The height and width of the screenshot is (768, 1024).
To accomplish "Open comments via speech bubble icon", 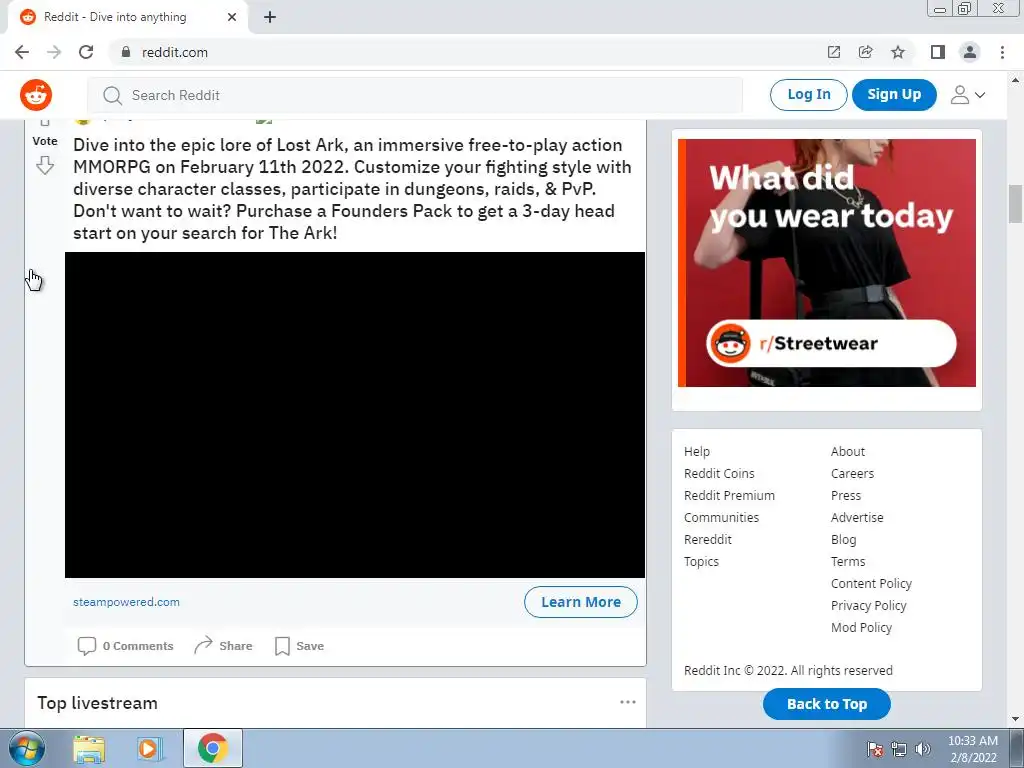I will pos(86,646).
